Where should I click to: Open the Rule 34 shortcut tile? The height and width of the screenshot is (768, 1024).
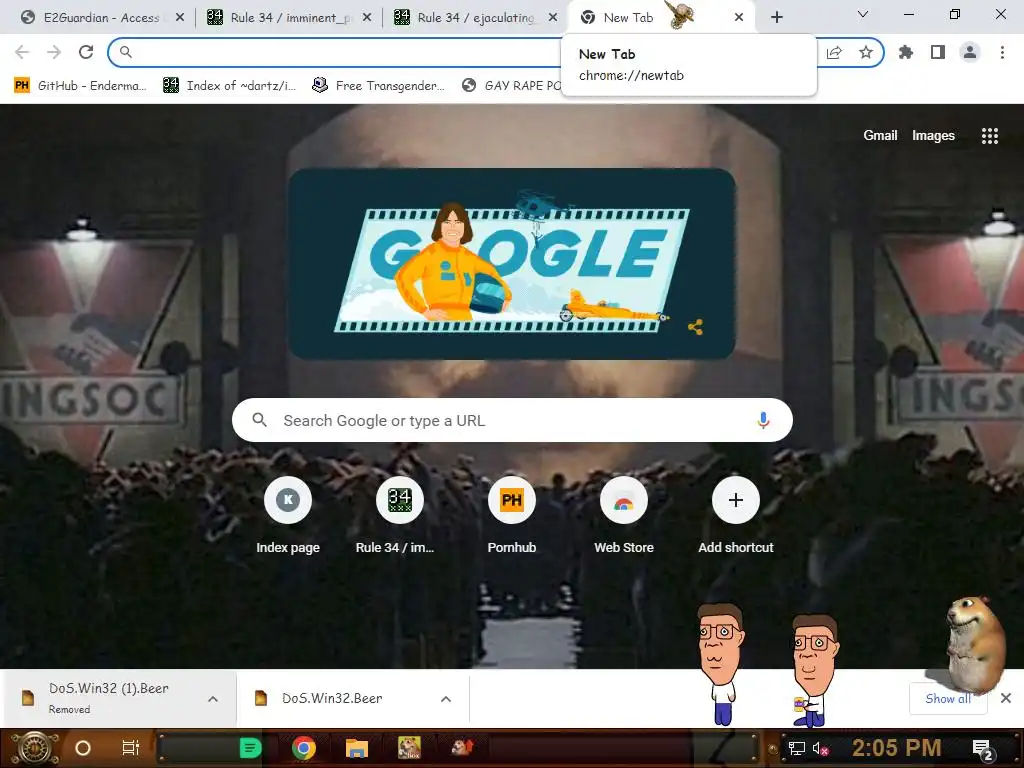click(400, 516)
